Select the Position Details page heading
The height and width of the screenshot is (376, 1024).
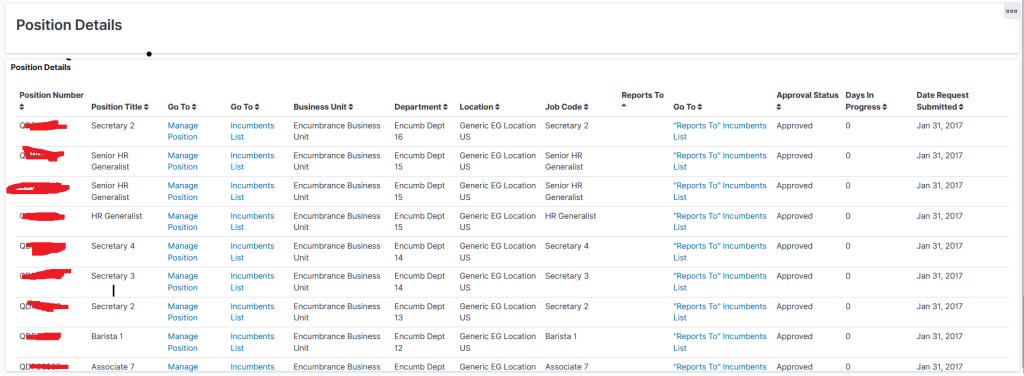point(69,25)
